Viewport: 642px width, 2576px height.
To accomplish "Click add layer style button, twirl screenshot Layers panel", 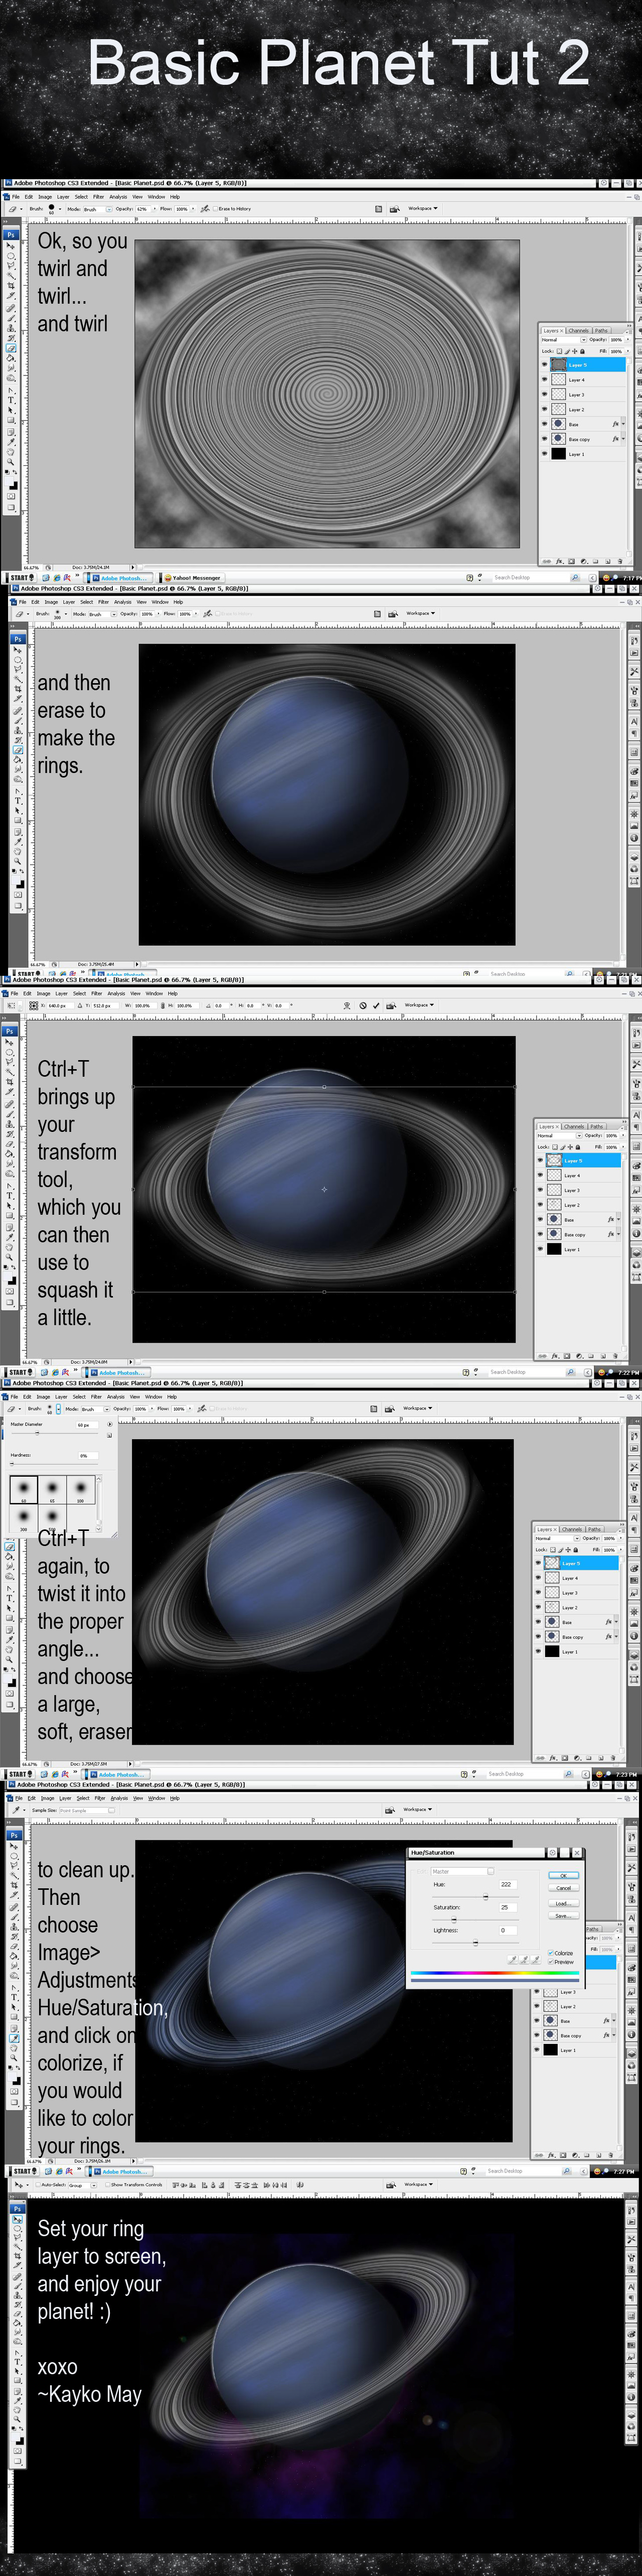I will click(559, 561).
